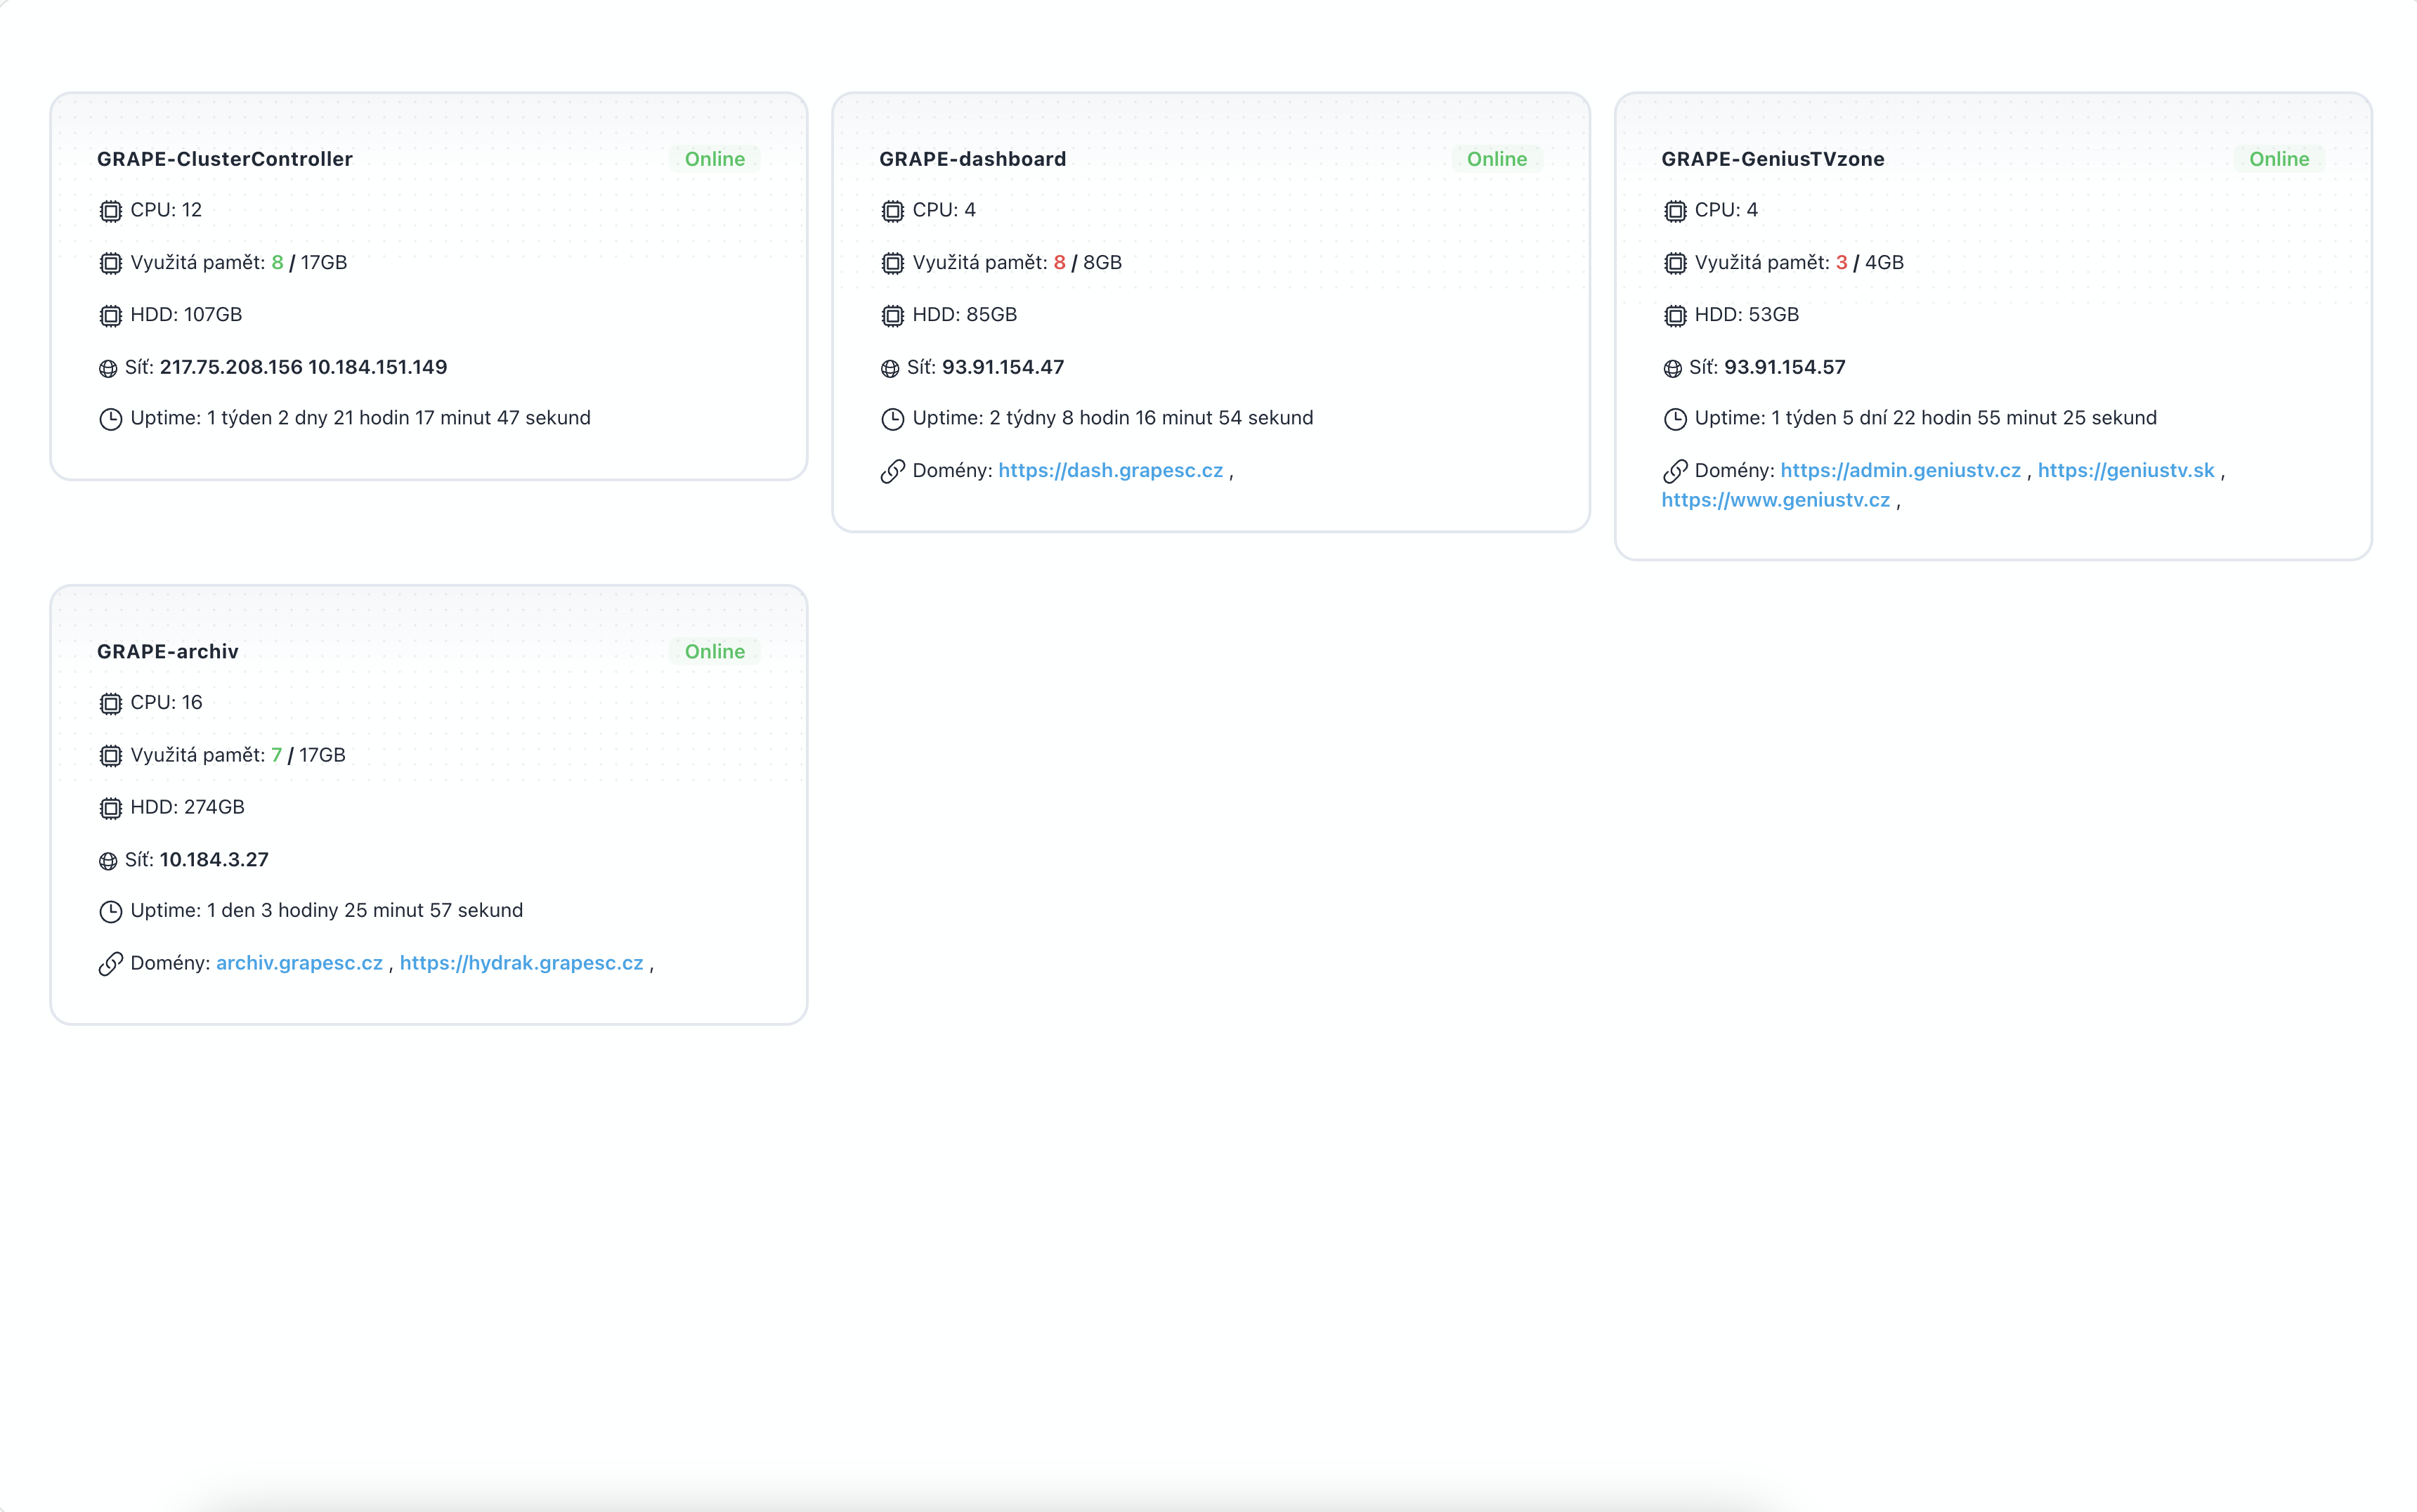Screen dimensions: 2417x1512
Task: Click the CPU chip icon in GRAPE-ClusterController
Action: point(110,211)
